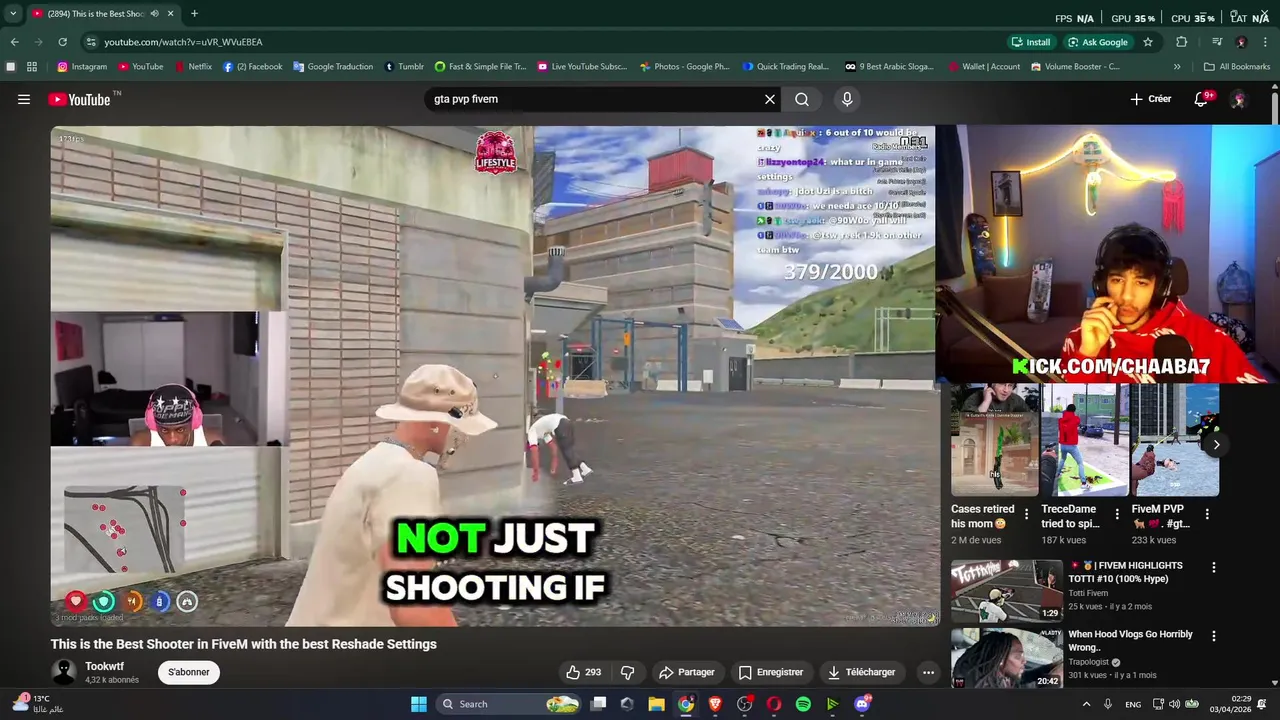Open a new browser tab with plus
The width and height of the screenshot is (1280, 720).
point(194,14)
